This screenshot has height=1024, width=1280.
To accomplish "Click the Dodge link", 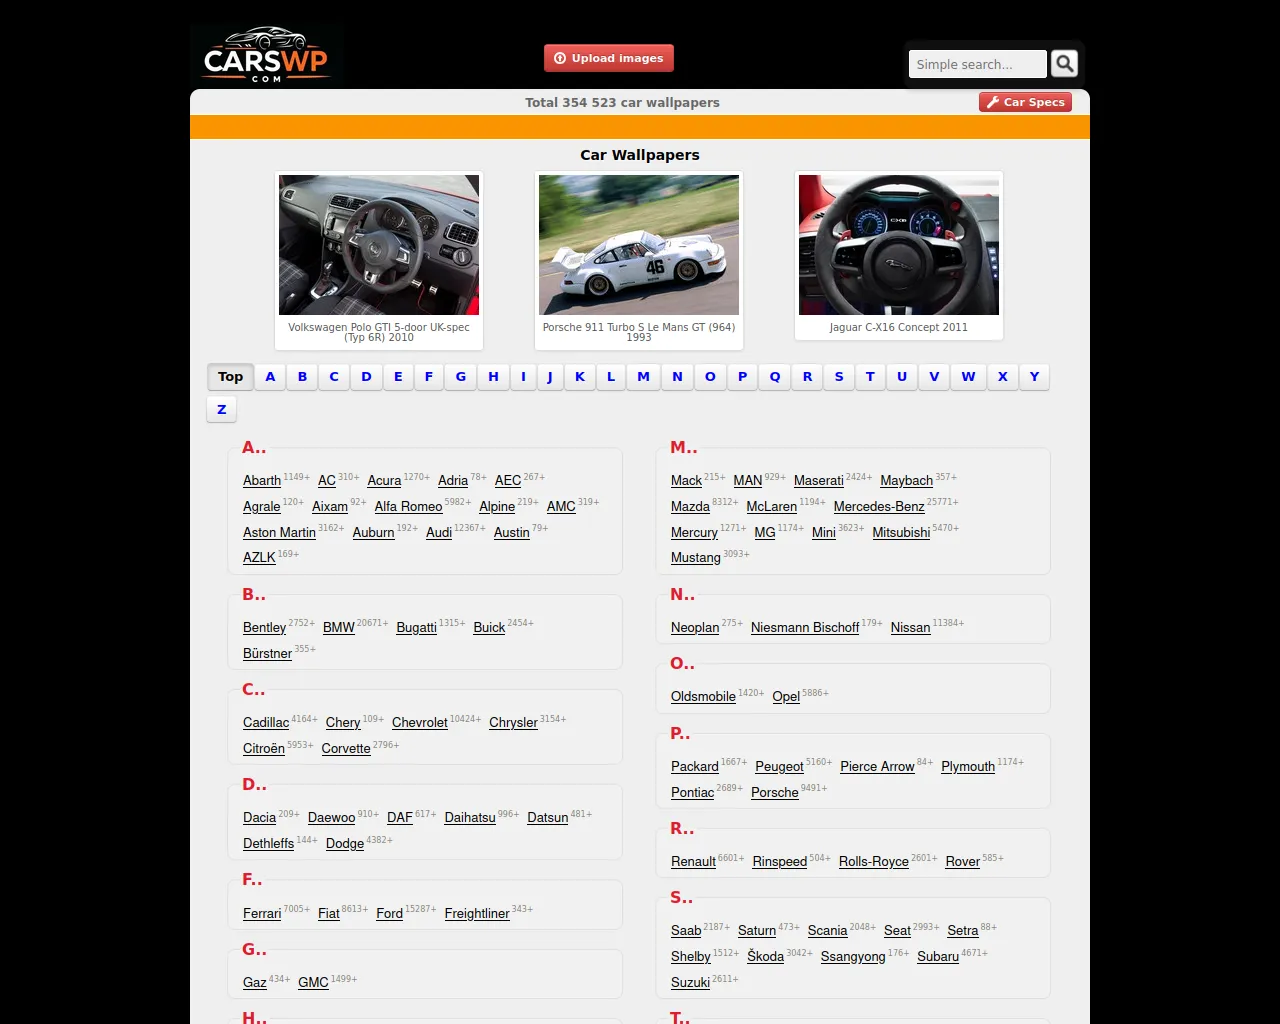I will click(345, 844).
